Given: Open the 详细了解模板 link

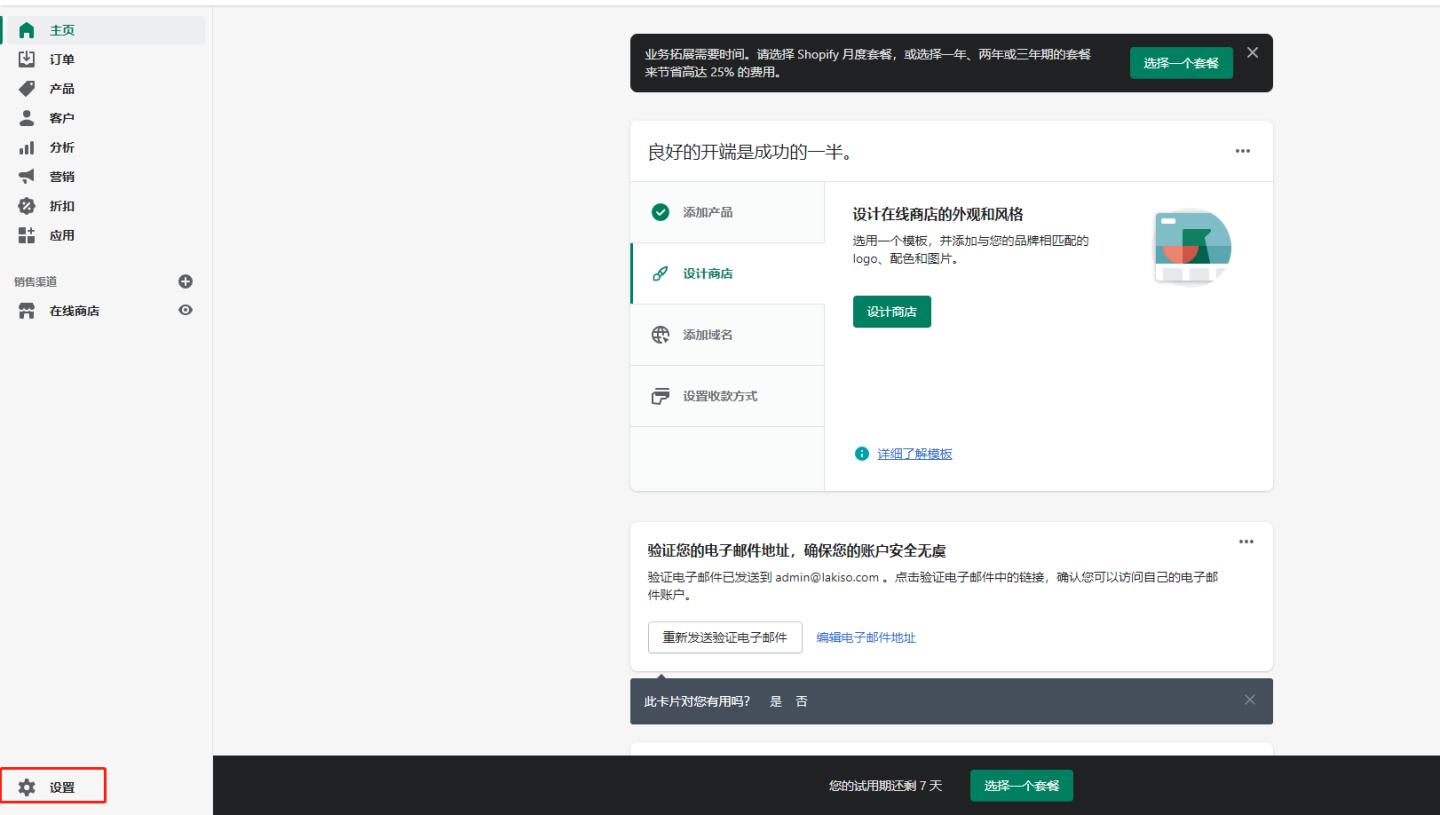Looking at the screenshot, I should pyautogui.click(x=913, y=453).
